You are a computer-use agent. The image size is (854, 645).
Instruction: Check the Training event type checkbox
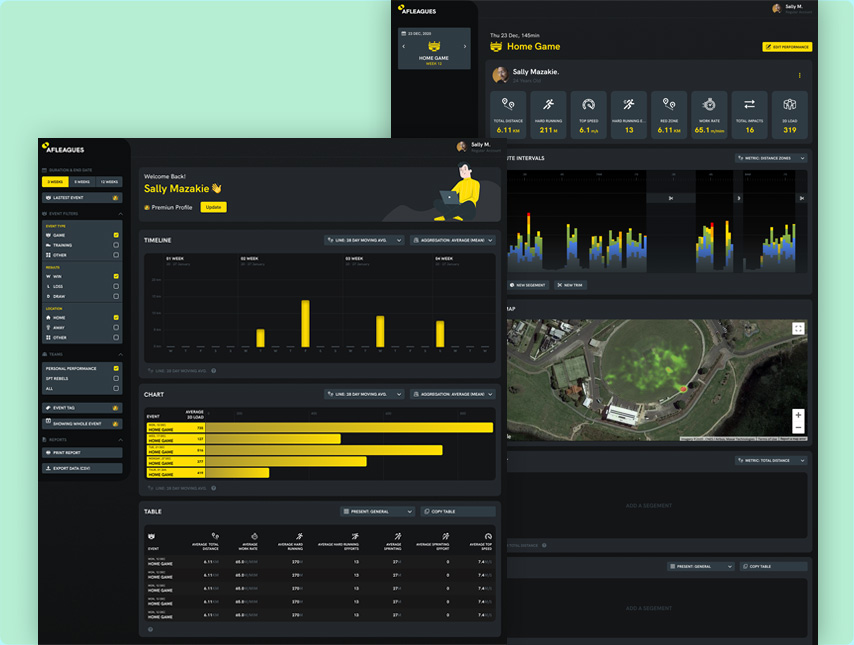(116, 245)
